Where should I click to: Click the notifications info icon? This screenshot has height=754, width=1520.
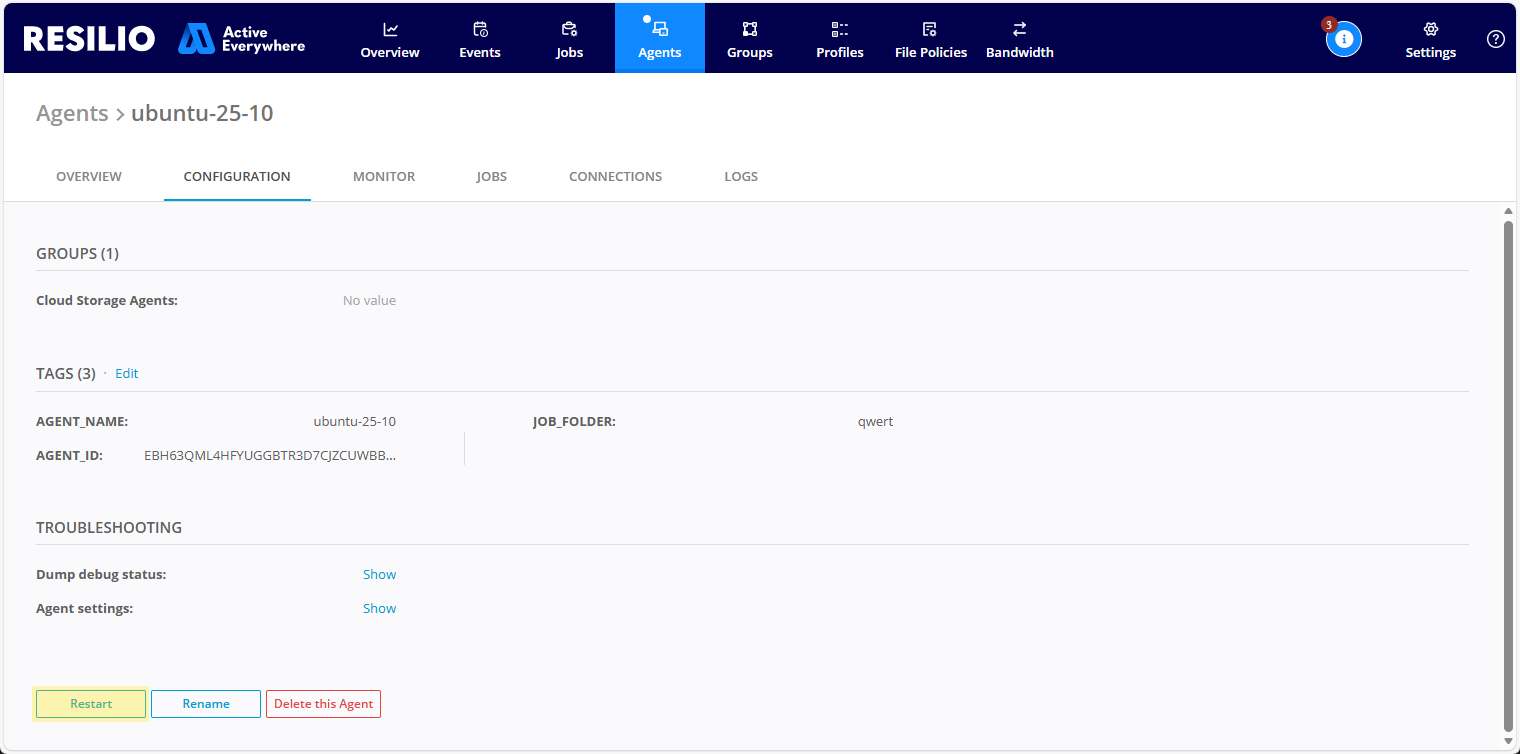pos(1344,39)
